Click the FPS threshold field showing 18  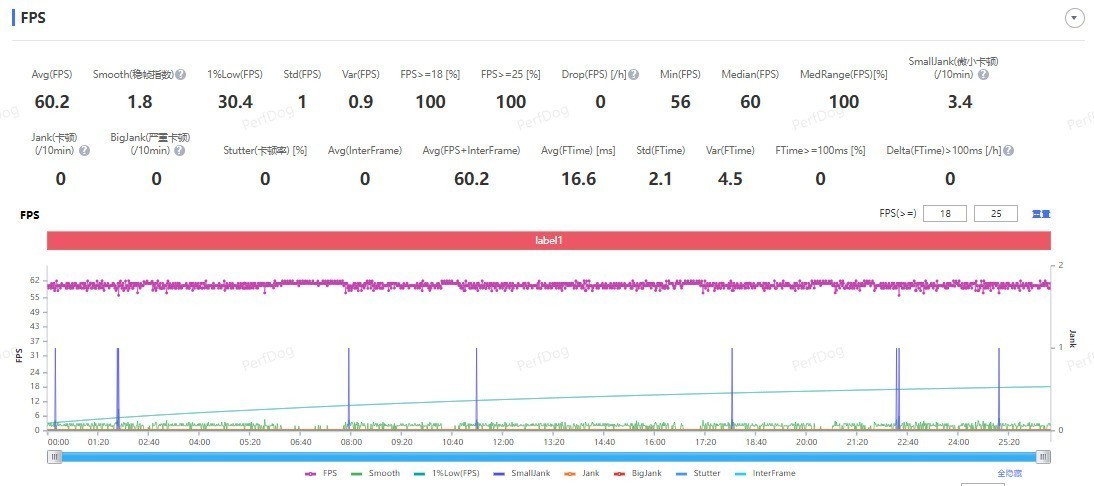pyautogui.click(x=944, y=213)
